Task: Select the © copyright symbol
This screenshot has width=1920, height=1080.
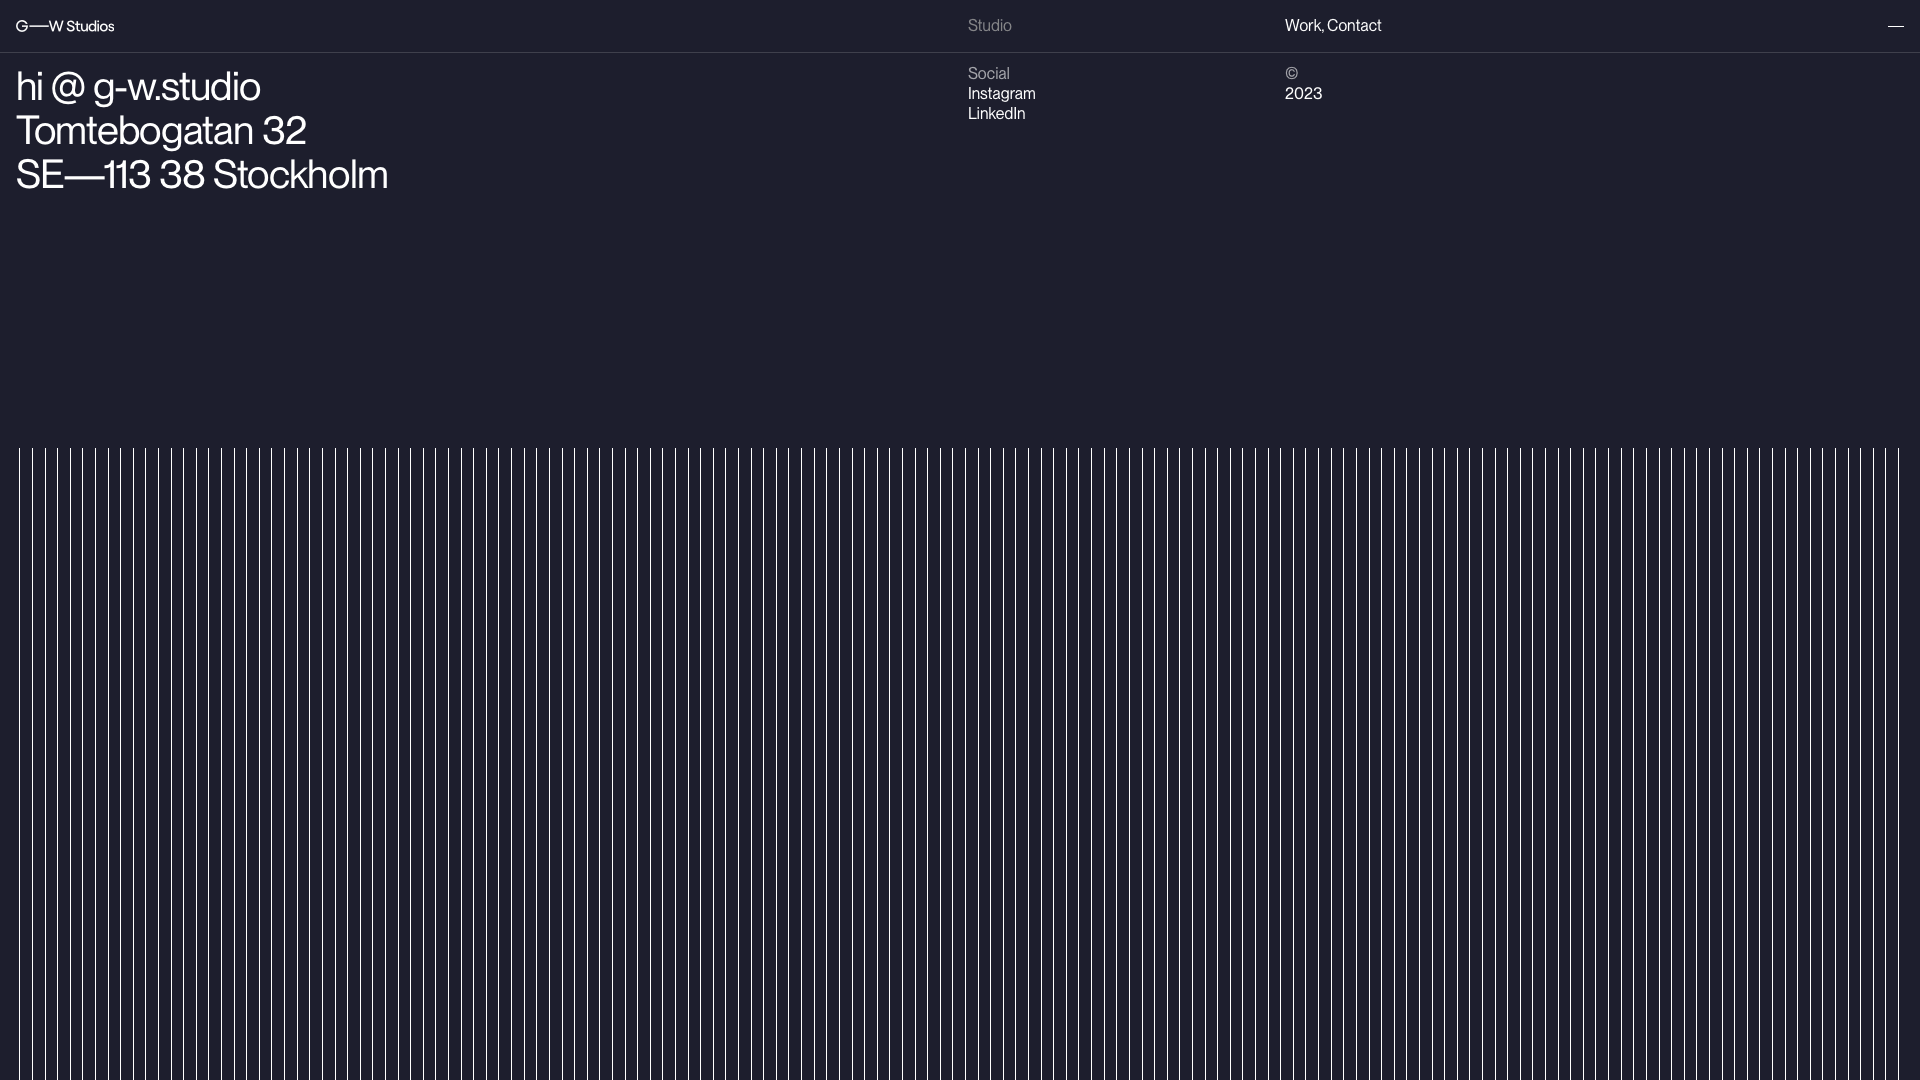Action: [1291, 73]
